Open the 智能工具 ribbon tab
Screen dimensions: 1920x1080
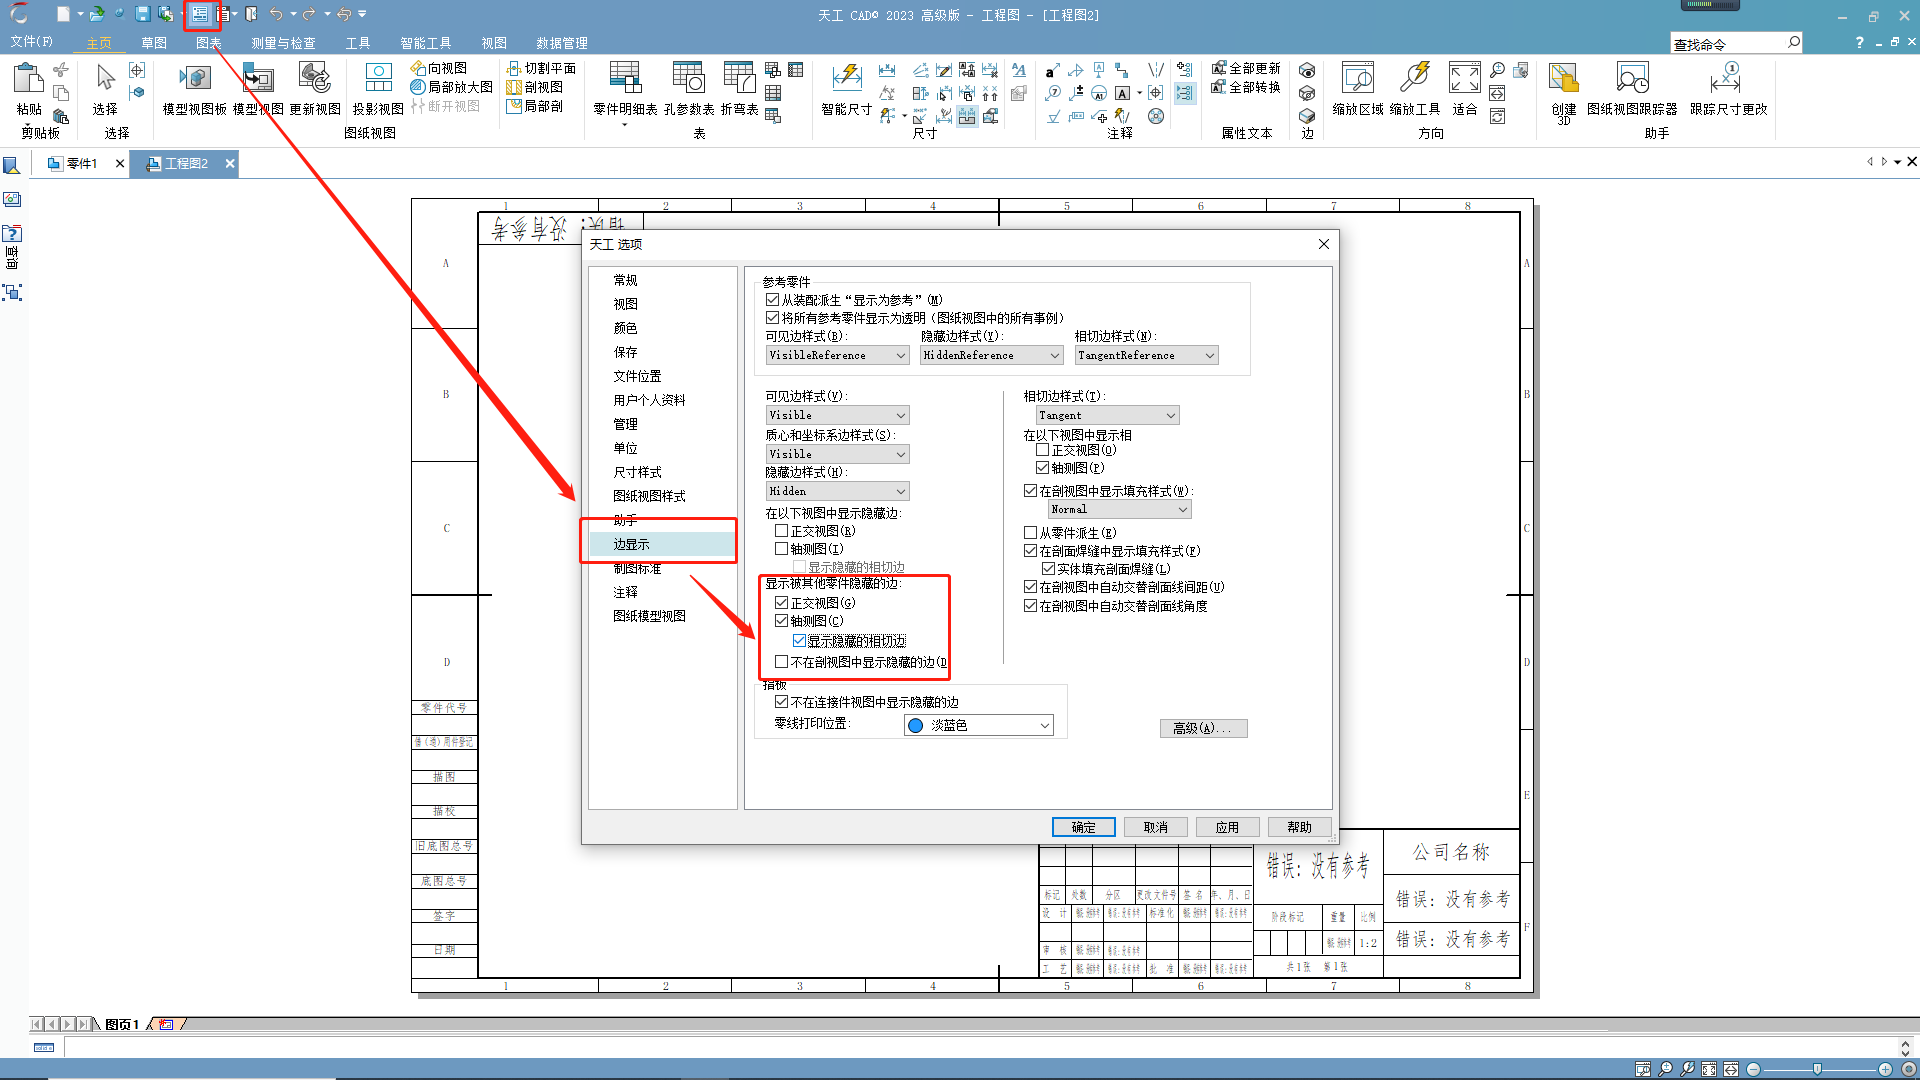coord(426,43)
